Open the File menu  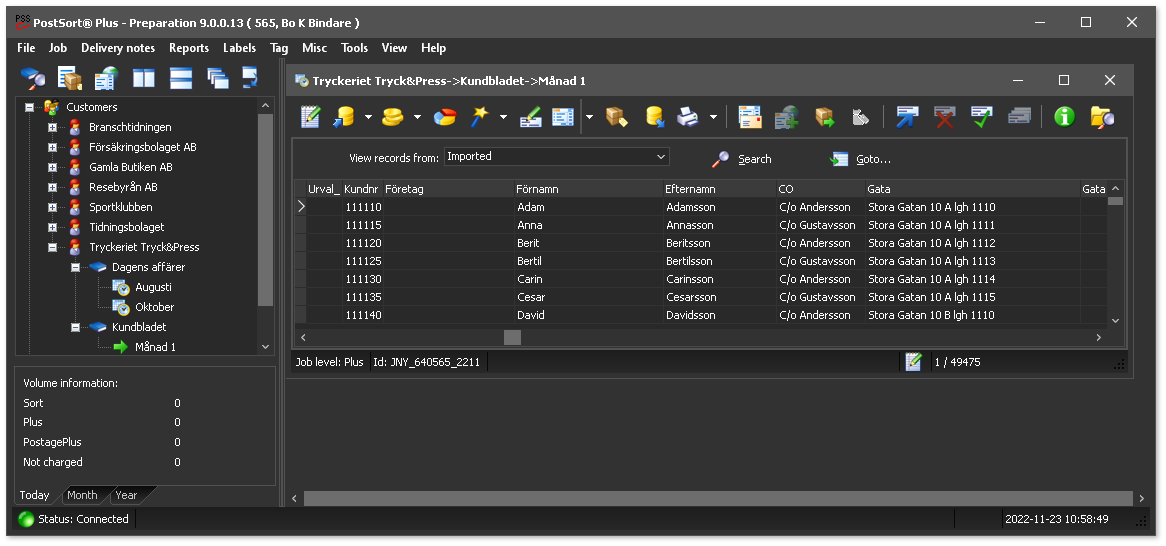pos(26,48)
